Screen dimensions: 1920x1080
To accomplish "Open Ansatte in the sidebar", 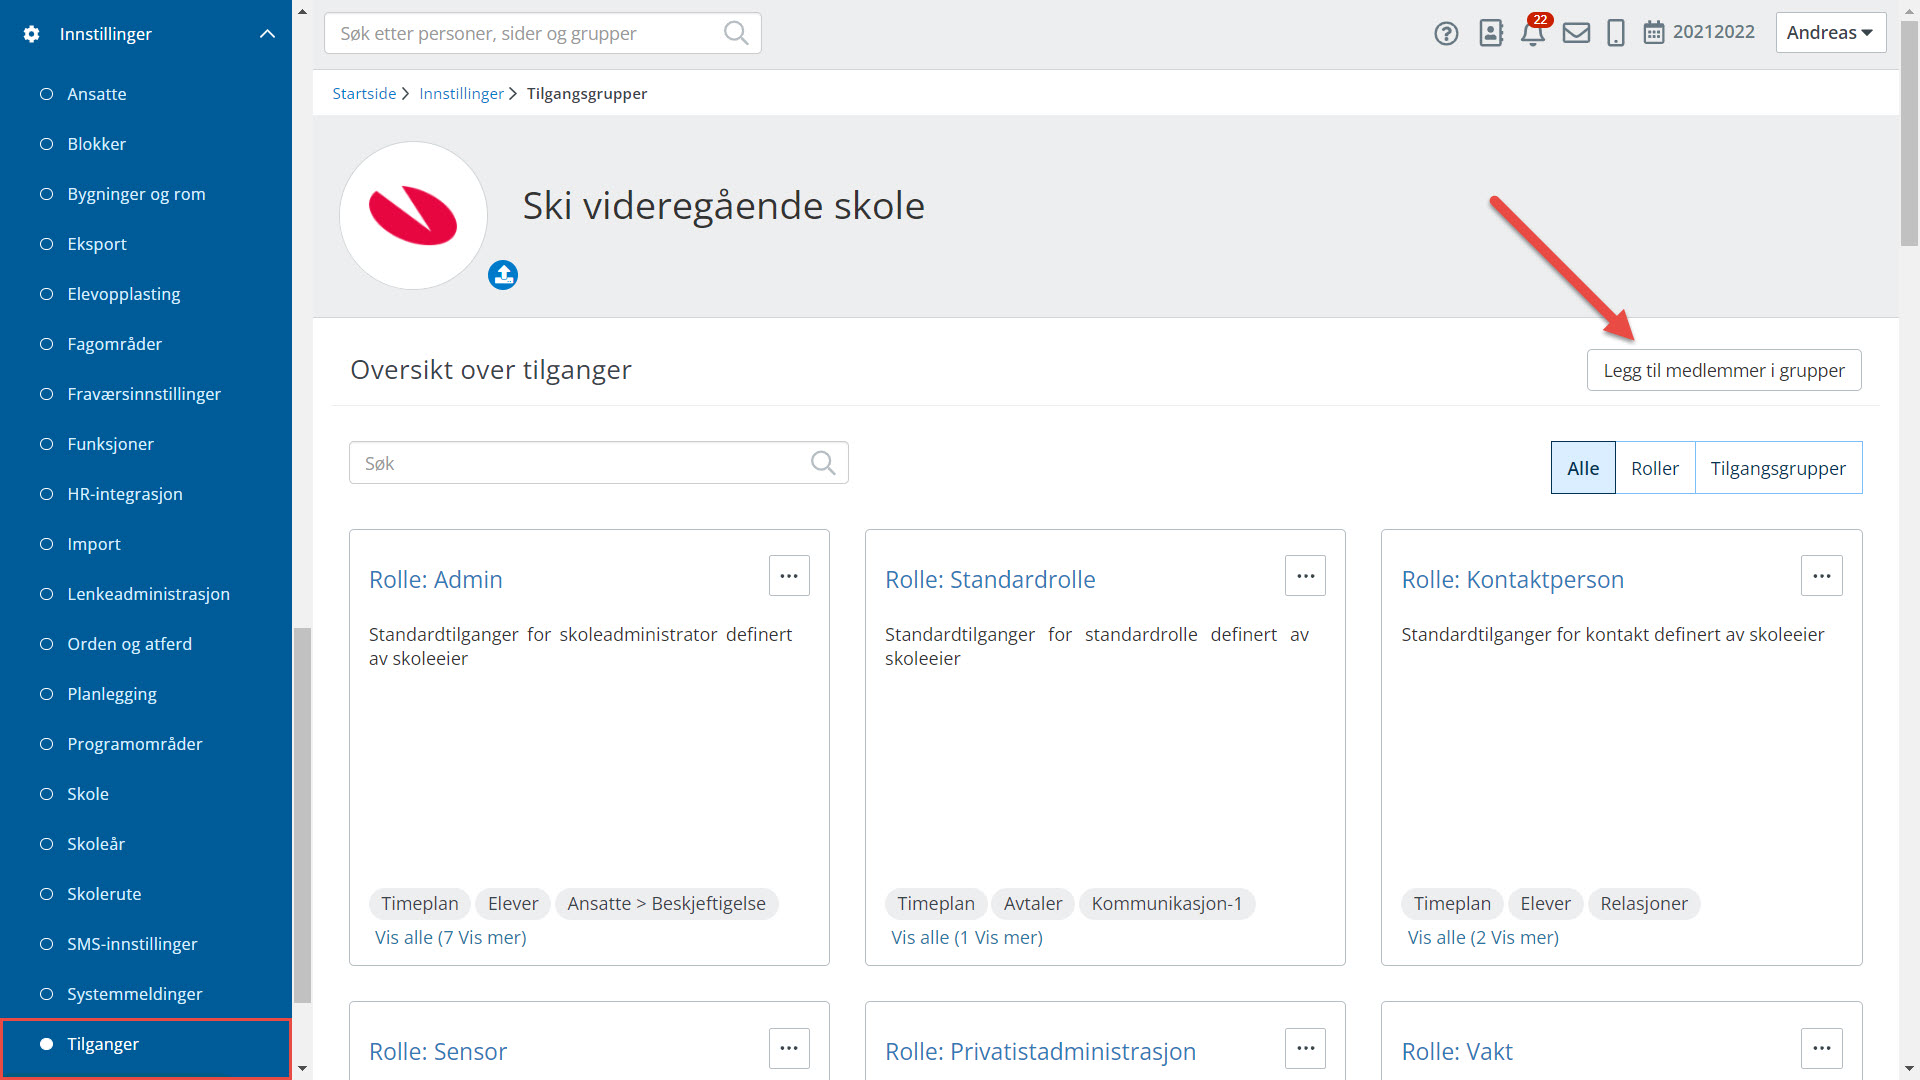I will 97,94.
